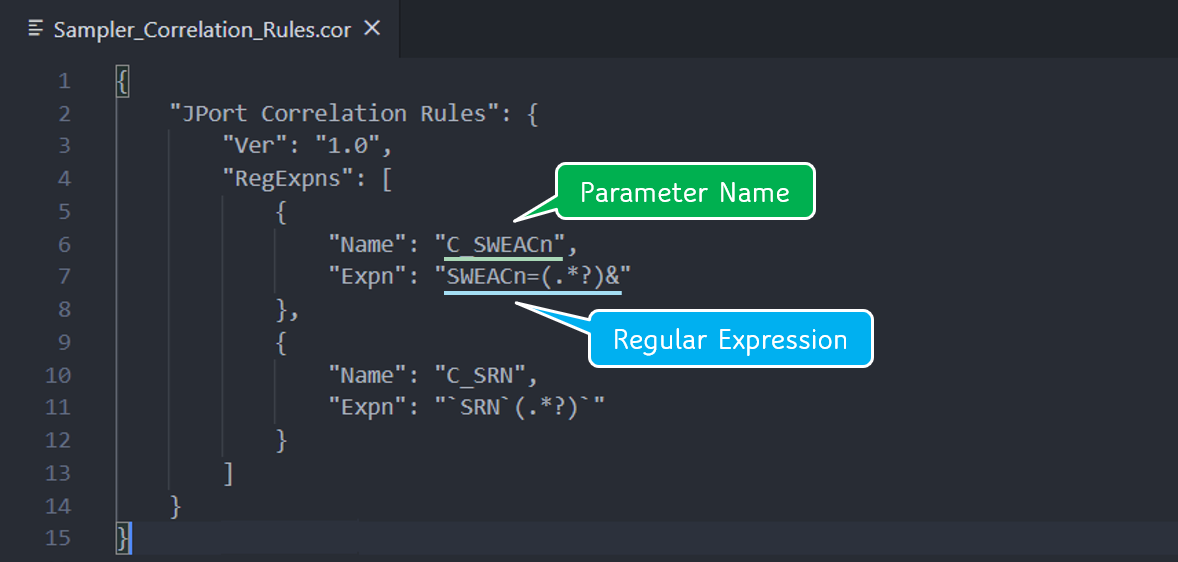Click line number 1 in the gutter
Screen dimensions: 1178x562
coord(64,81)
